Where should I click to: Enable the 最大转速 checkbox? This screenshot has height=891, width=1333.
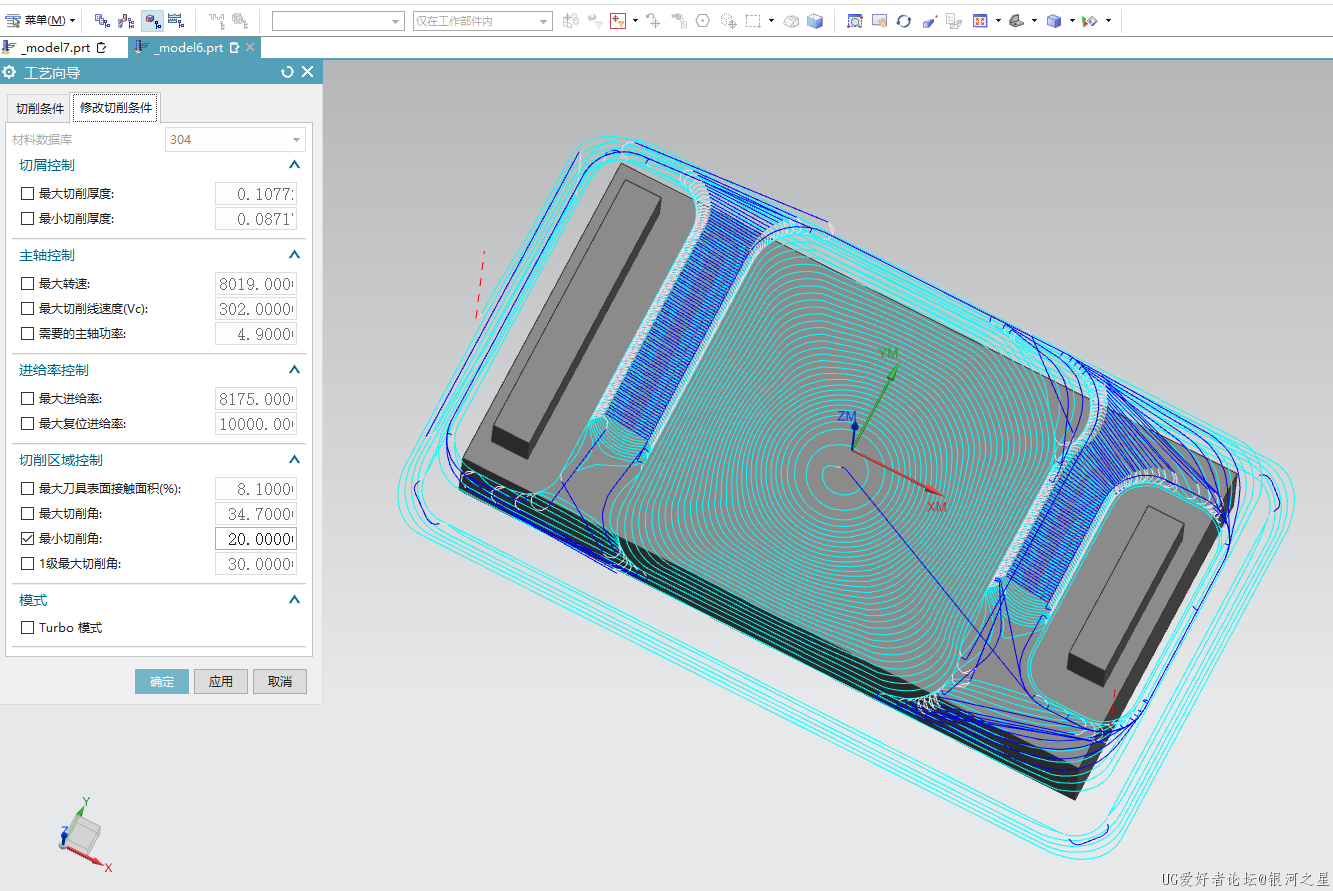(x=28, y=284)
